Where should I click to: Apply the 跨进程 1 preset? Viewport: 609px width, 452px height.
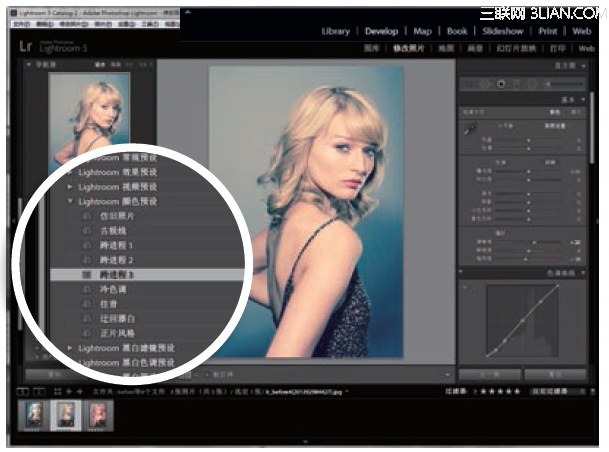point(117,246)
